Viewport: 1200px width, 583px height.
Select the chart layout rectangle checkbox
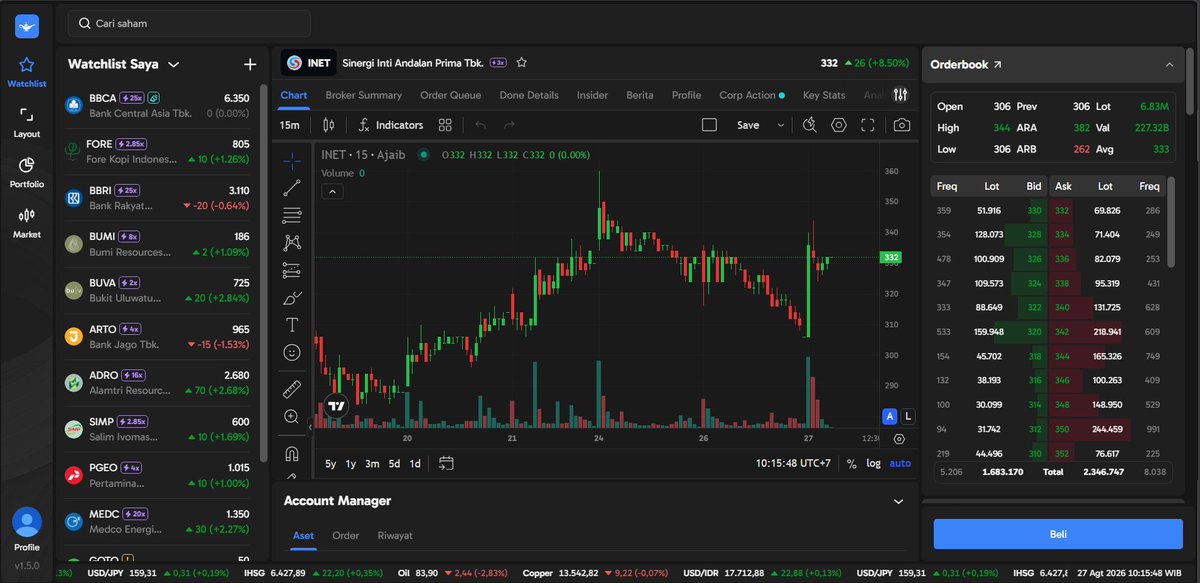(709, 125)
